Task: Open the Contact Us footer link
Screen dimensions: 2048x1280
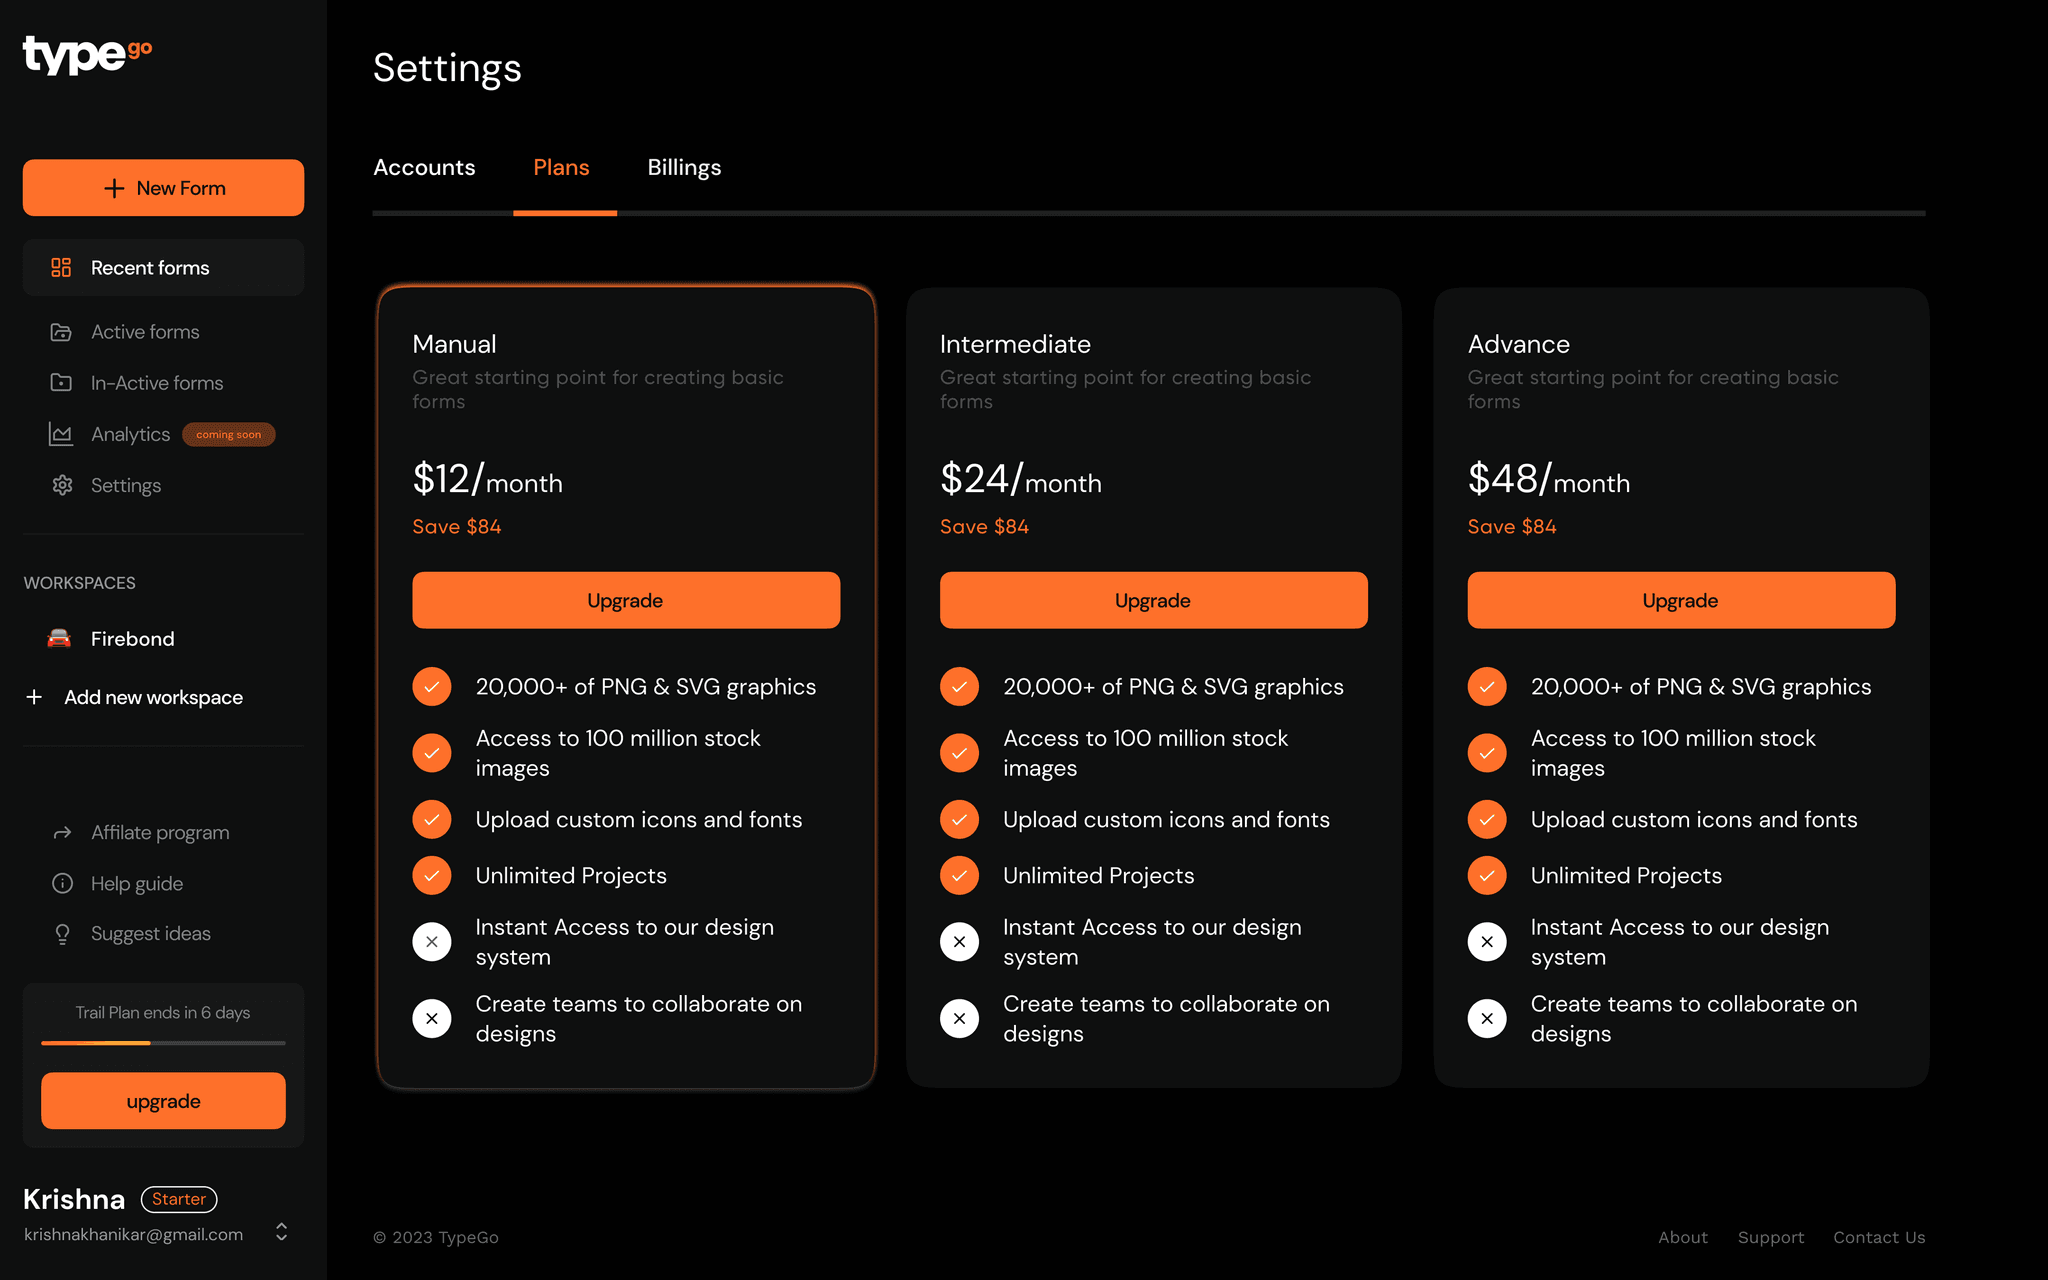Action: tap(1879, 1237)
